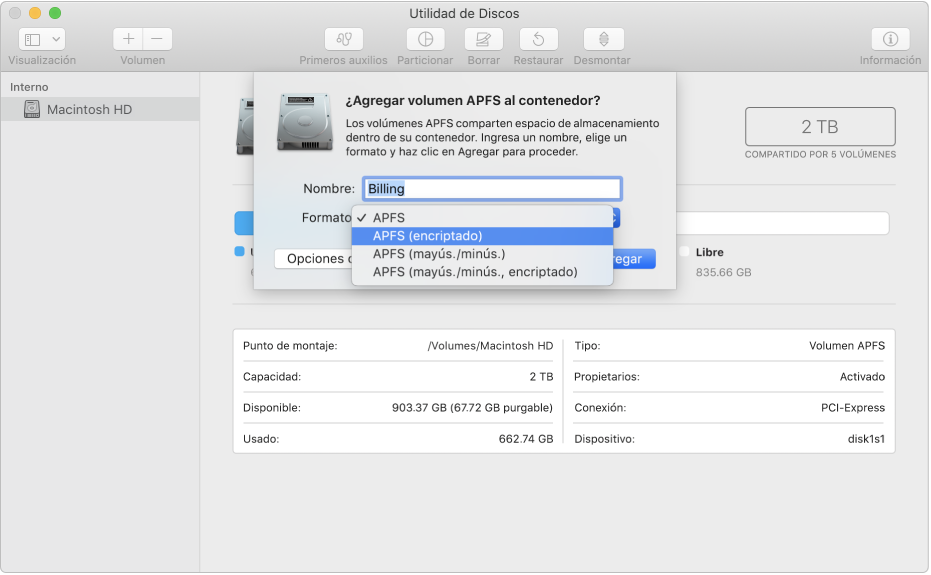
Task: Open the Opciones de tamaño button
Action: coord(314,258)
